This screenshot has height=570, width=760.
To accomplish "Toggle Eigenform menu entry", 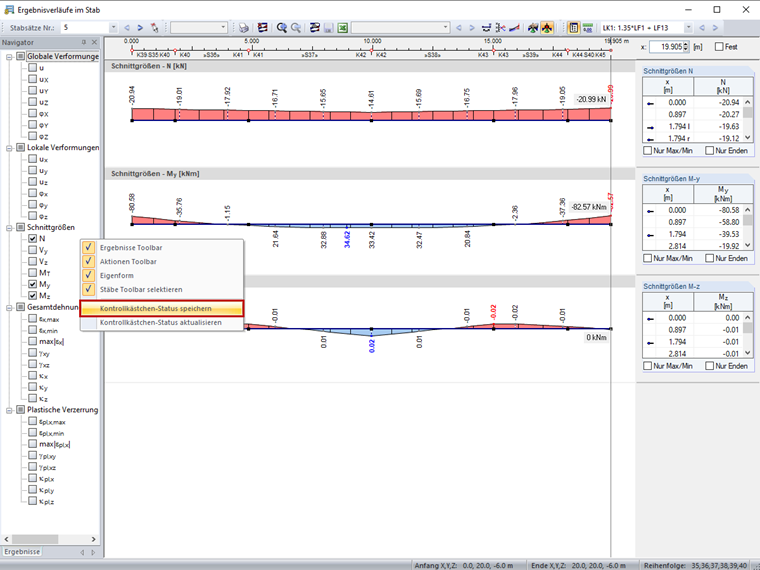I will [x=162, y=275].
